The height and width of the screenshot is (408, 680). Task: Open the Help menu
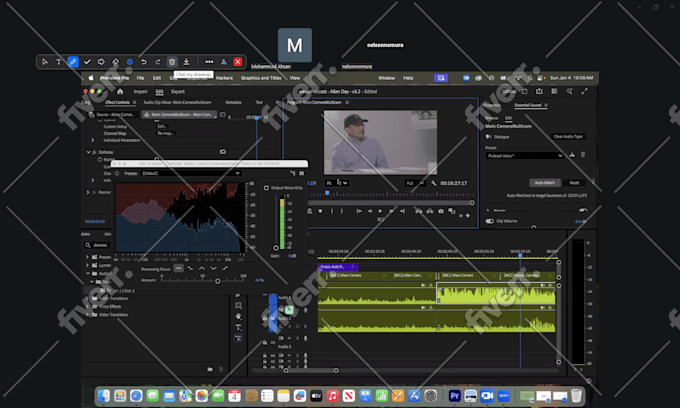(408, 78)
